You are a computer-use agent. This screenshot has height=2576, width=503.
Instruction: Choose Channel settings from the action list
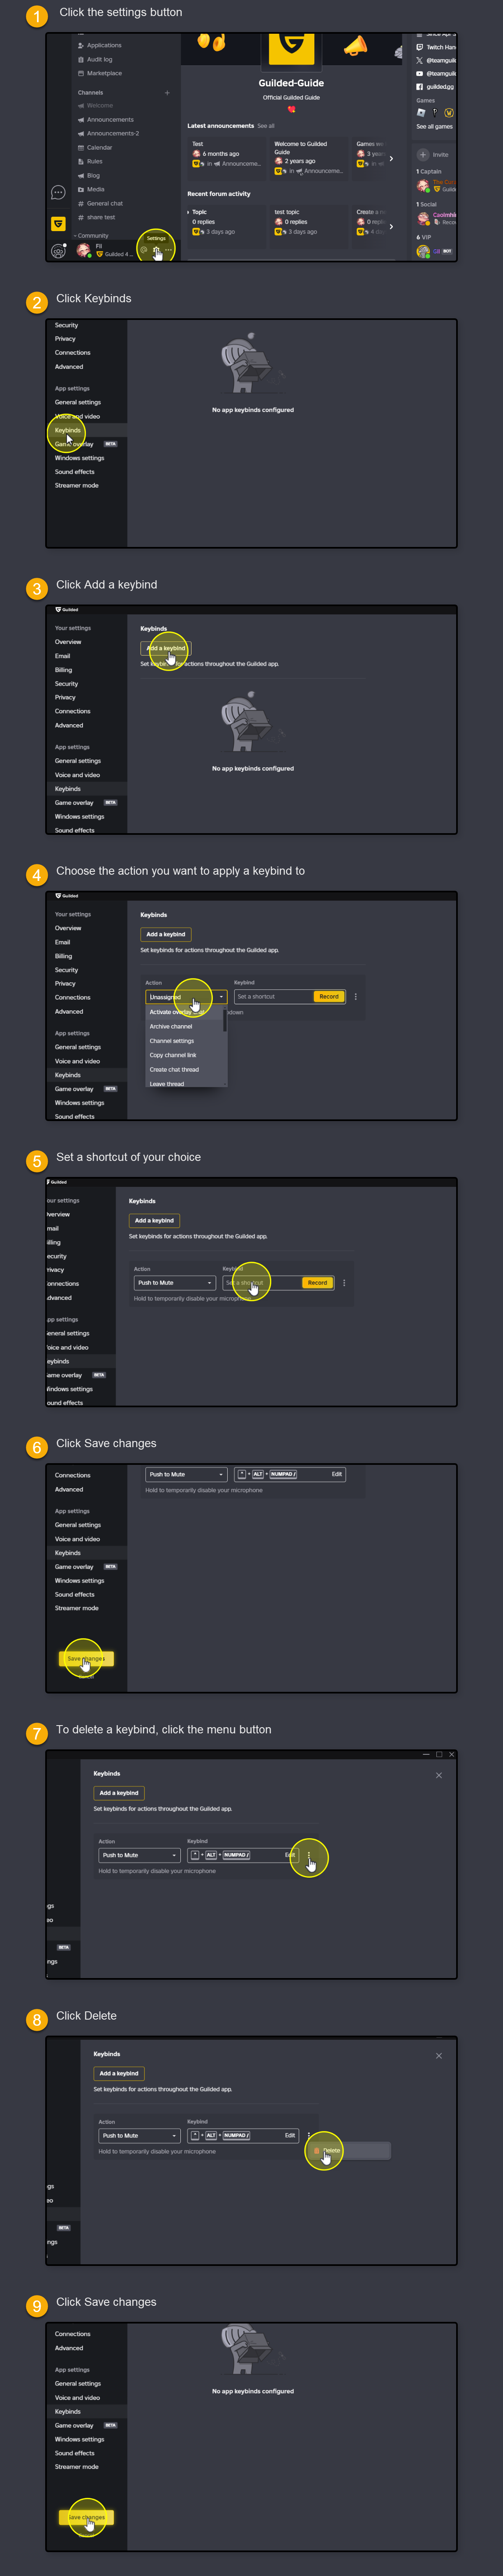172,1041
